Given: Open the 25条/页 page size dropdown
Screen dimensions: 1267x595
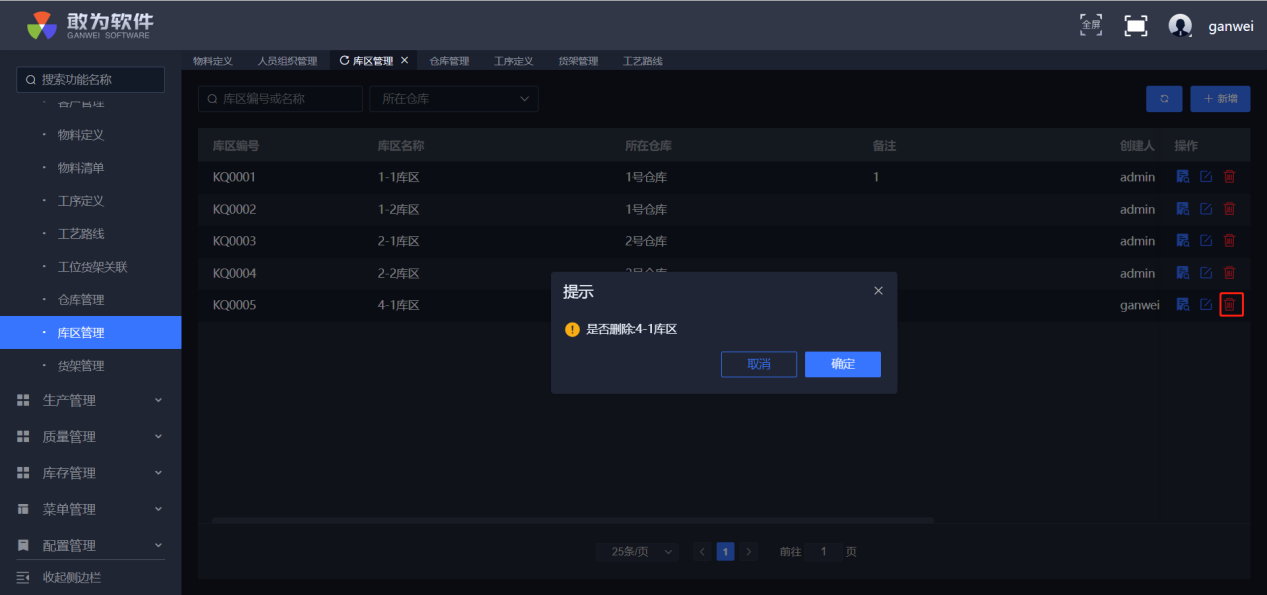Looking at the screenshot, I should coord(637,552).
